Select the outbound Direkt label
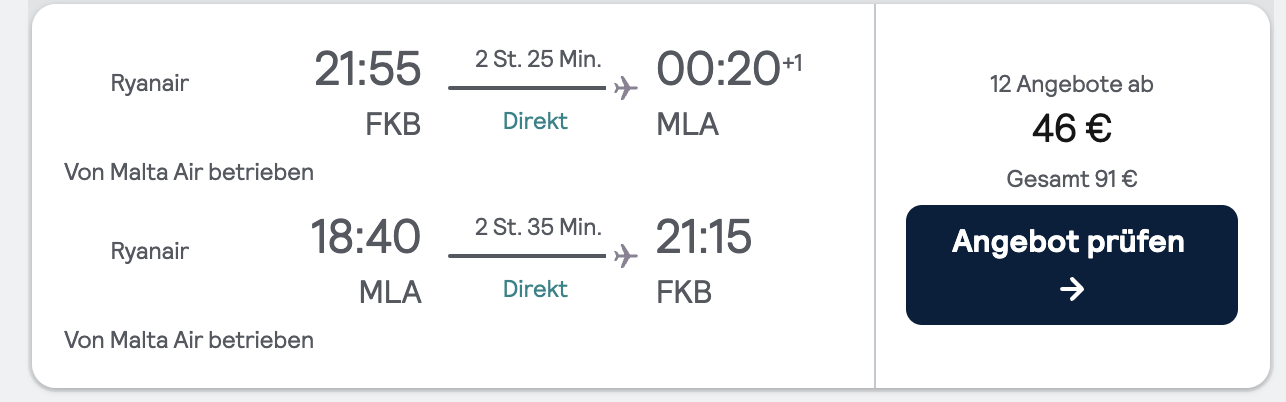The width and height of the screenshot is (1286, 402). pyautogui.click(x=535, y=121)
